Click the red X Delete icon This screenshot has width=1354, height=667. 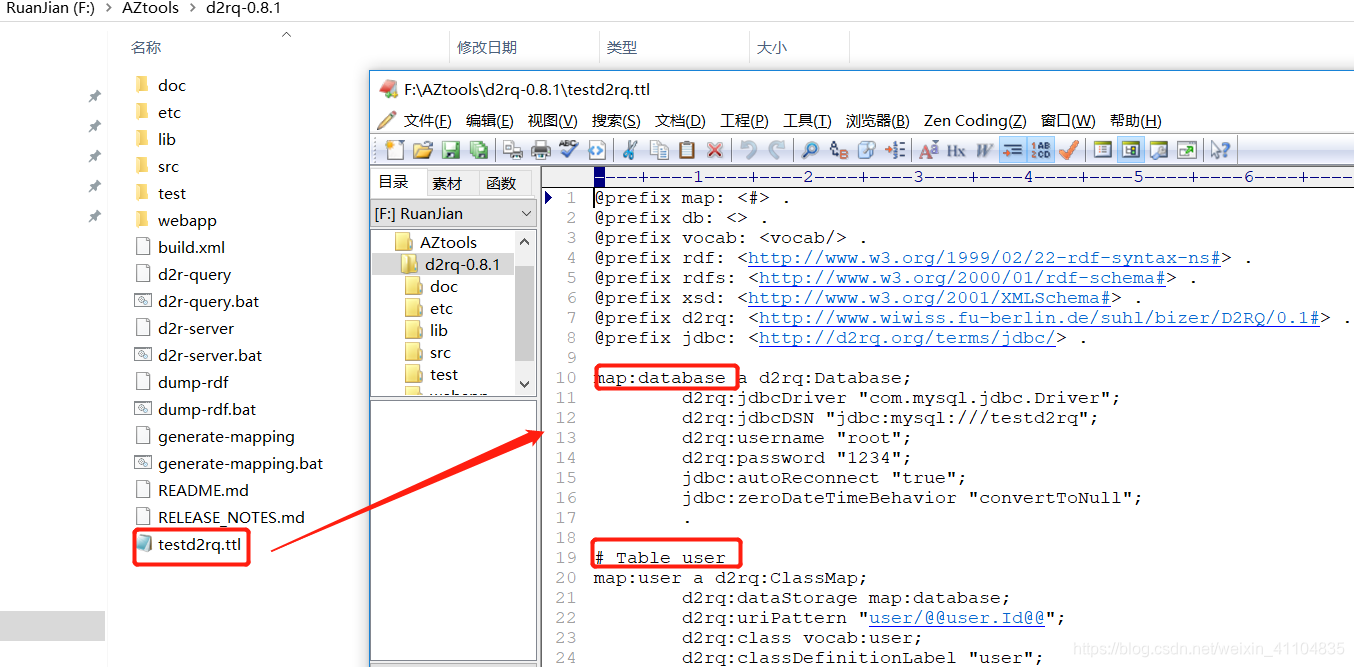coord(715,150)
